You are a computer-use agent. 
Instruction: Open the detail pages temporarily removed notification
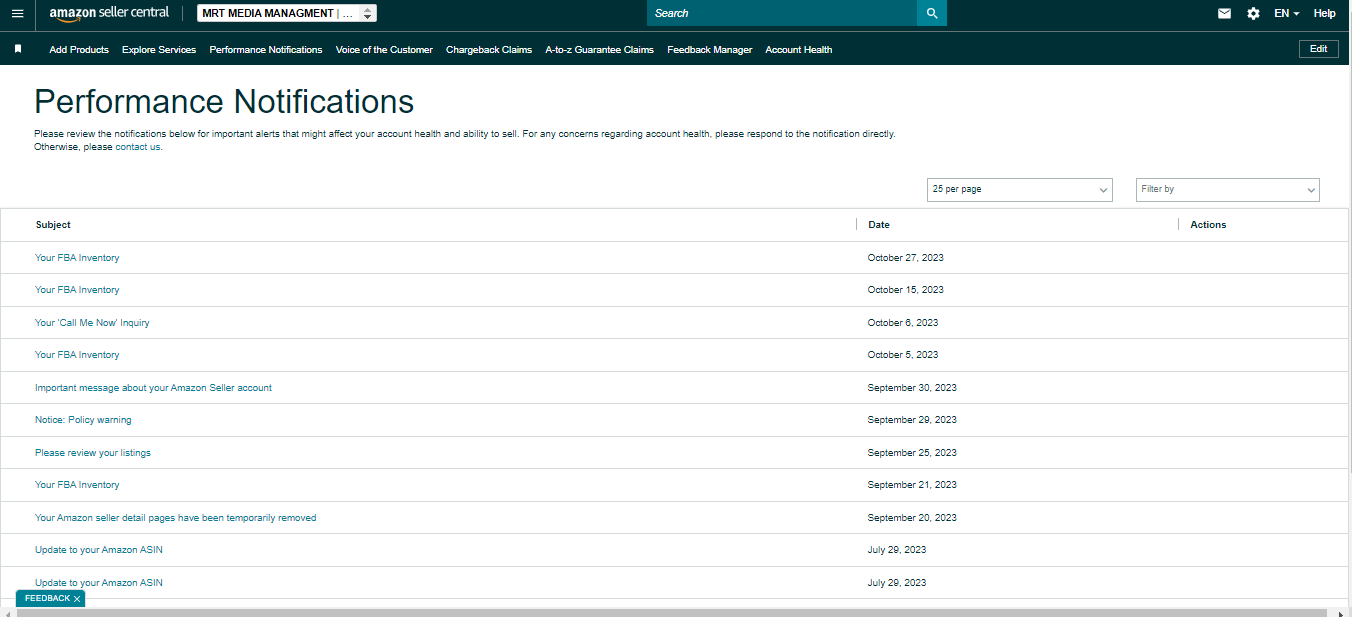coord(175,518)
